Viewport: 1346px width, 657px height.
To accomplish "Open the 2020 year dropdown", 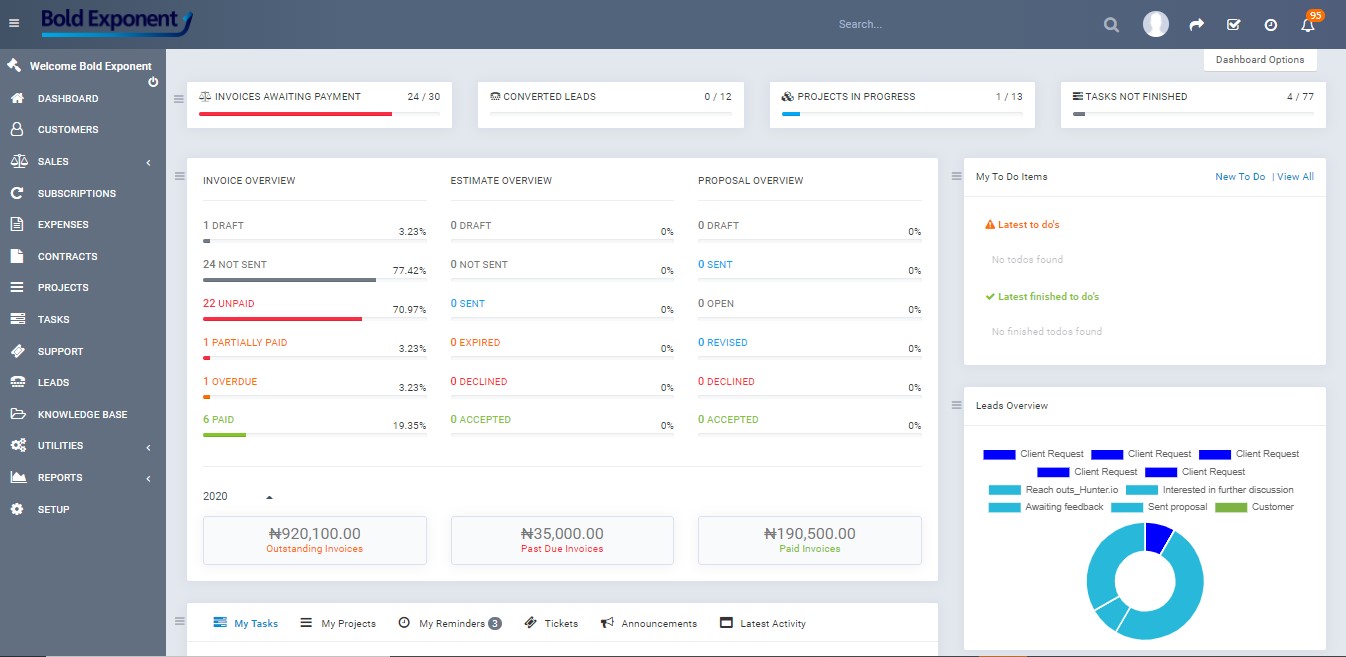I will click(x=238, y=496).
